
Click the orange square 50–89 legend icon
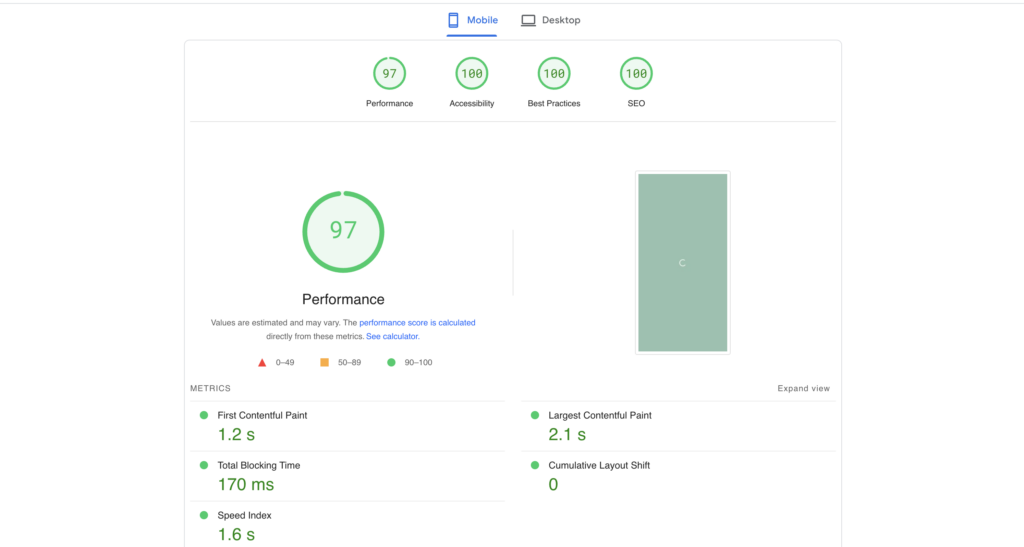[325, 362]
